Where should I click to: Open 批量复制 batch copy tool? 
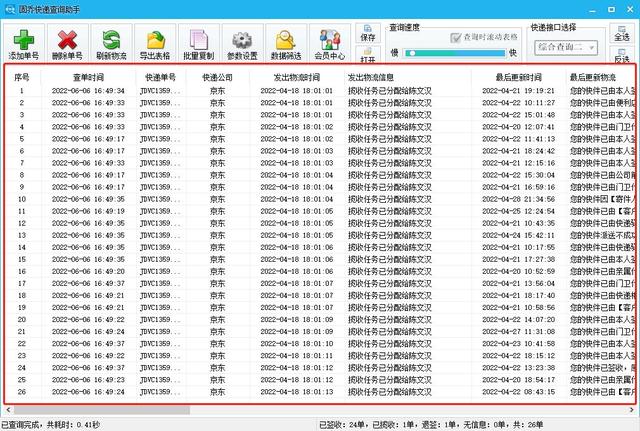click(x=199, y=40)
